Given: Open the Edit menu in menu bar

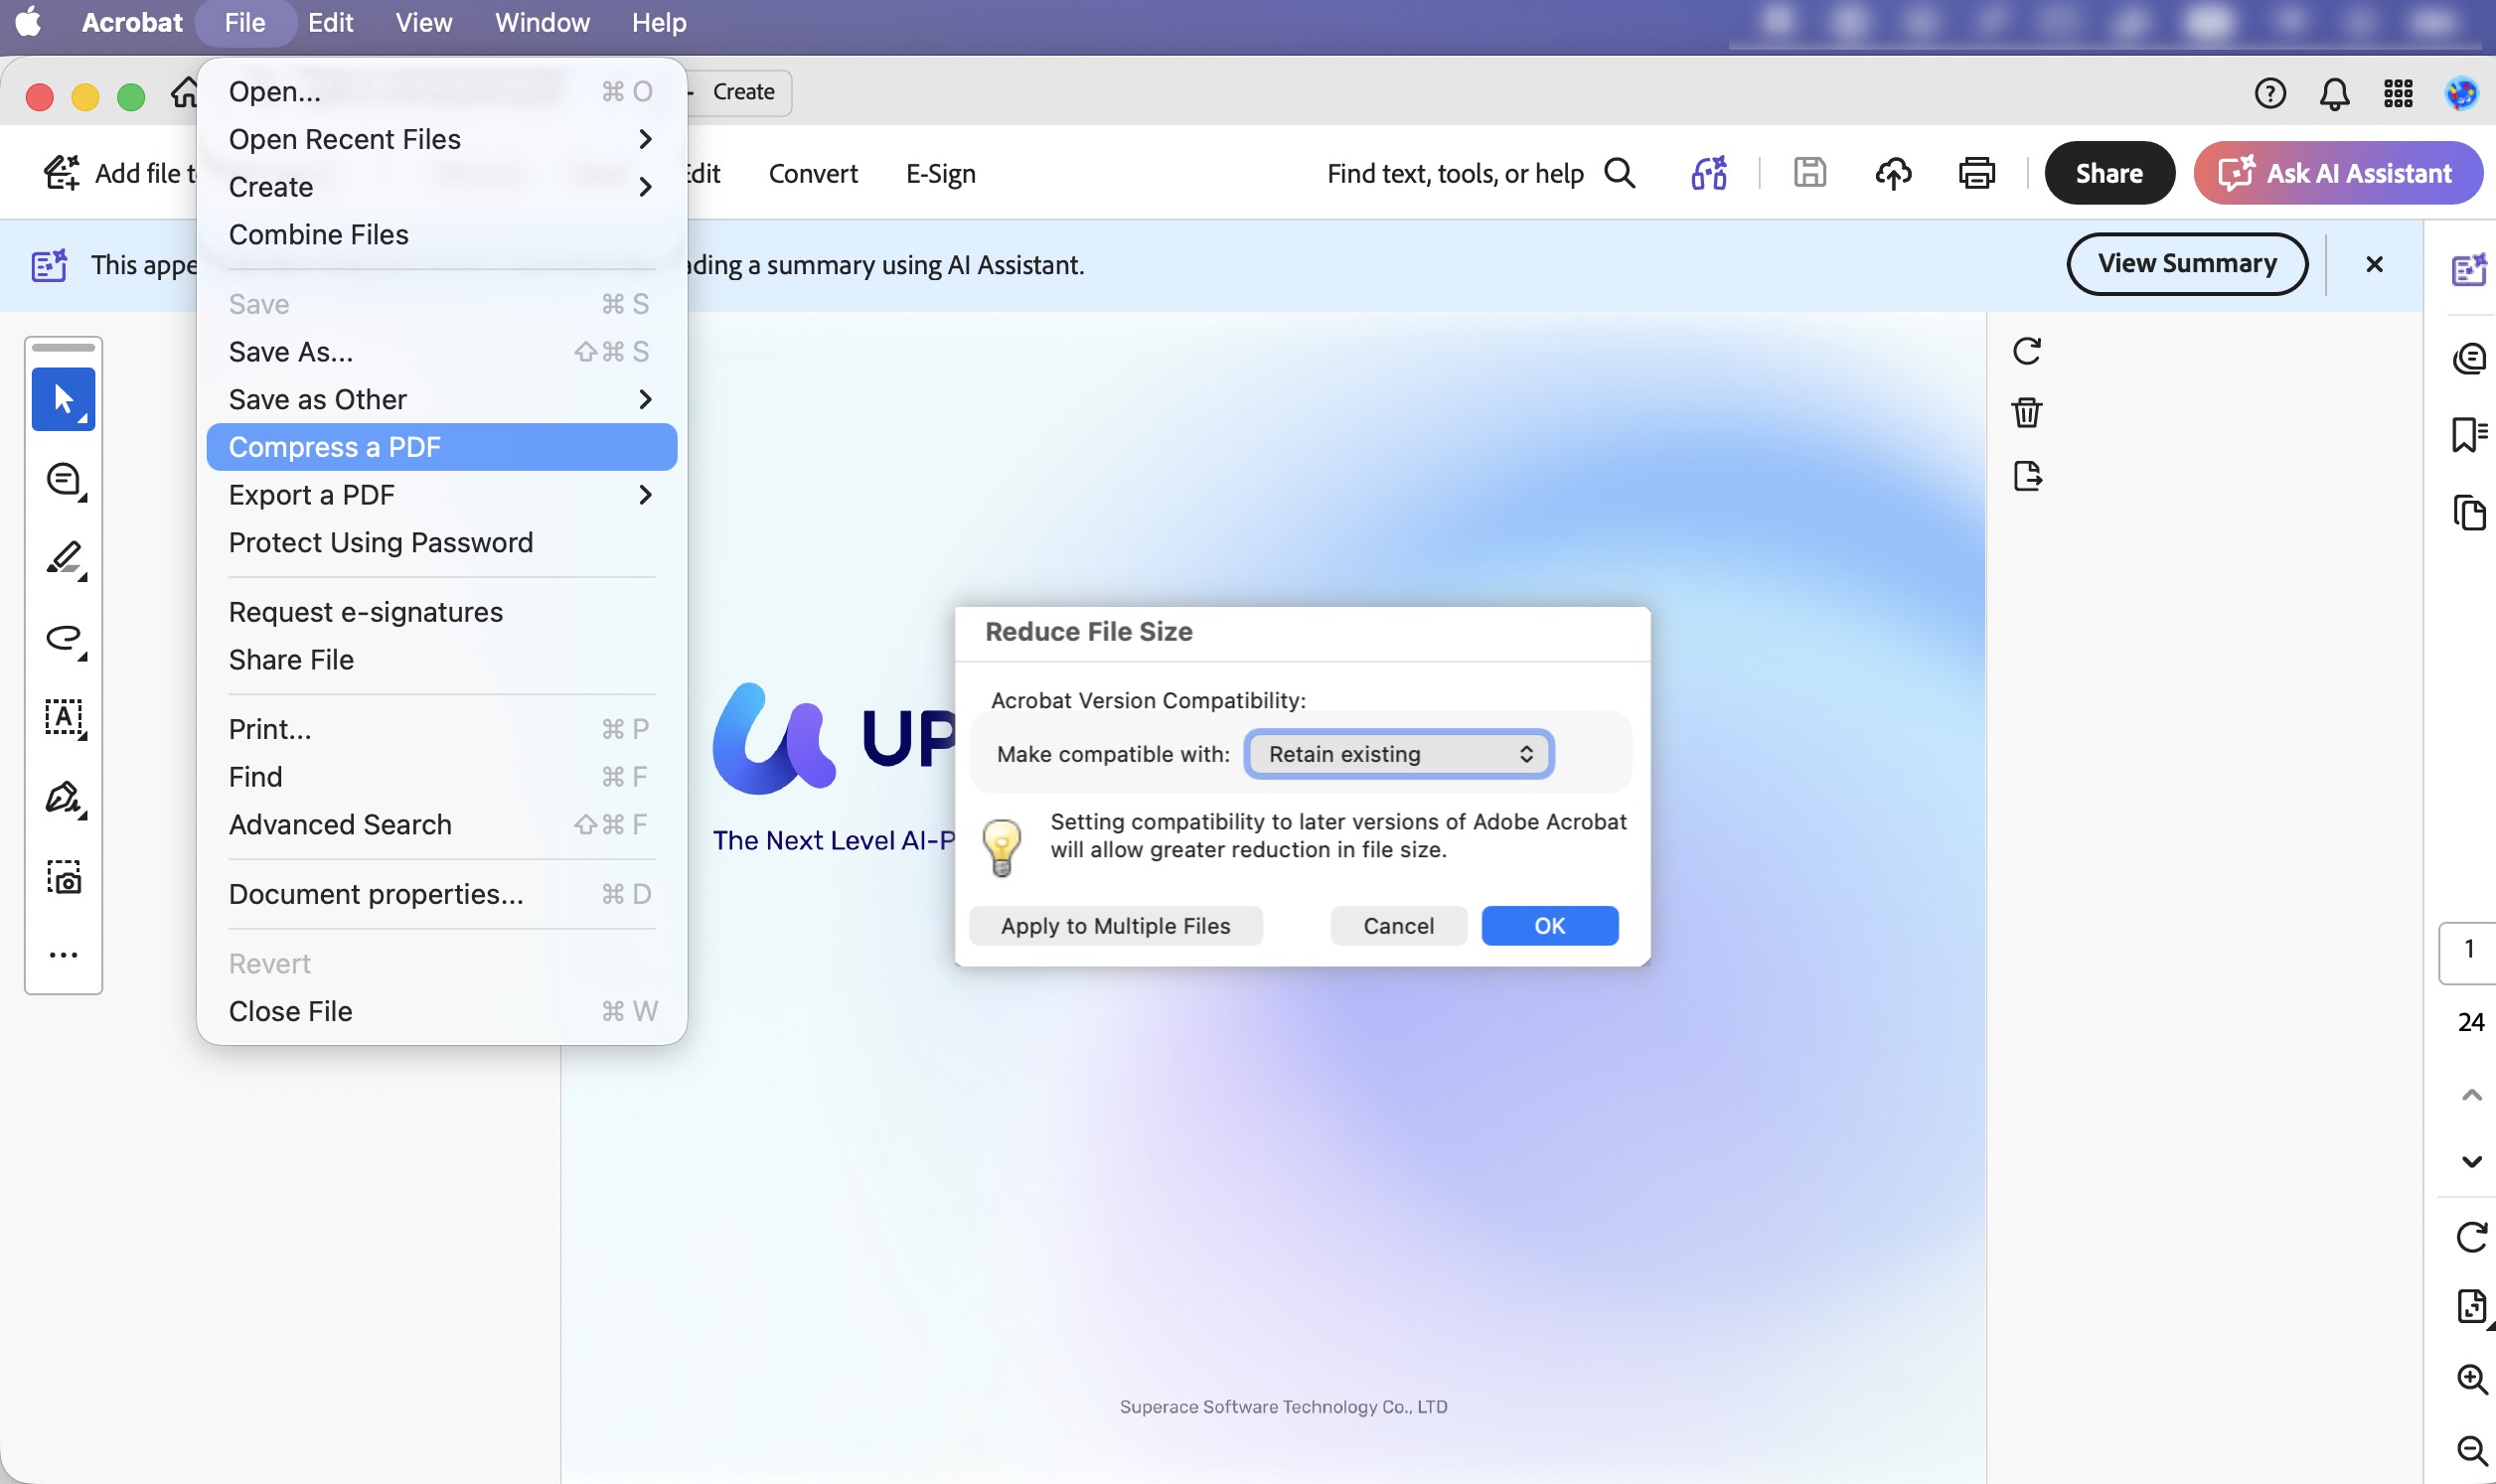Looking at the screenshot, I should [x=330, y=22].
